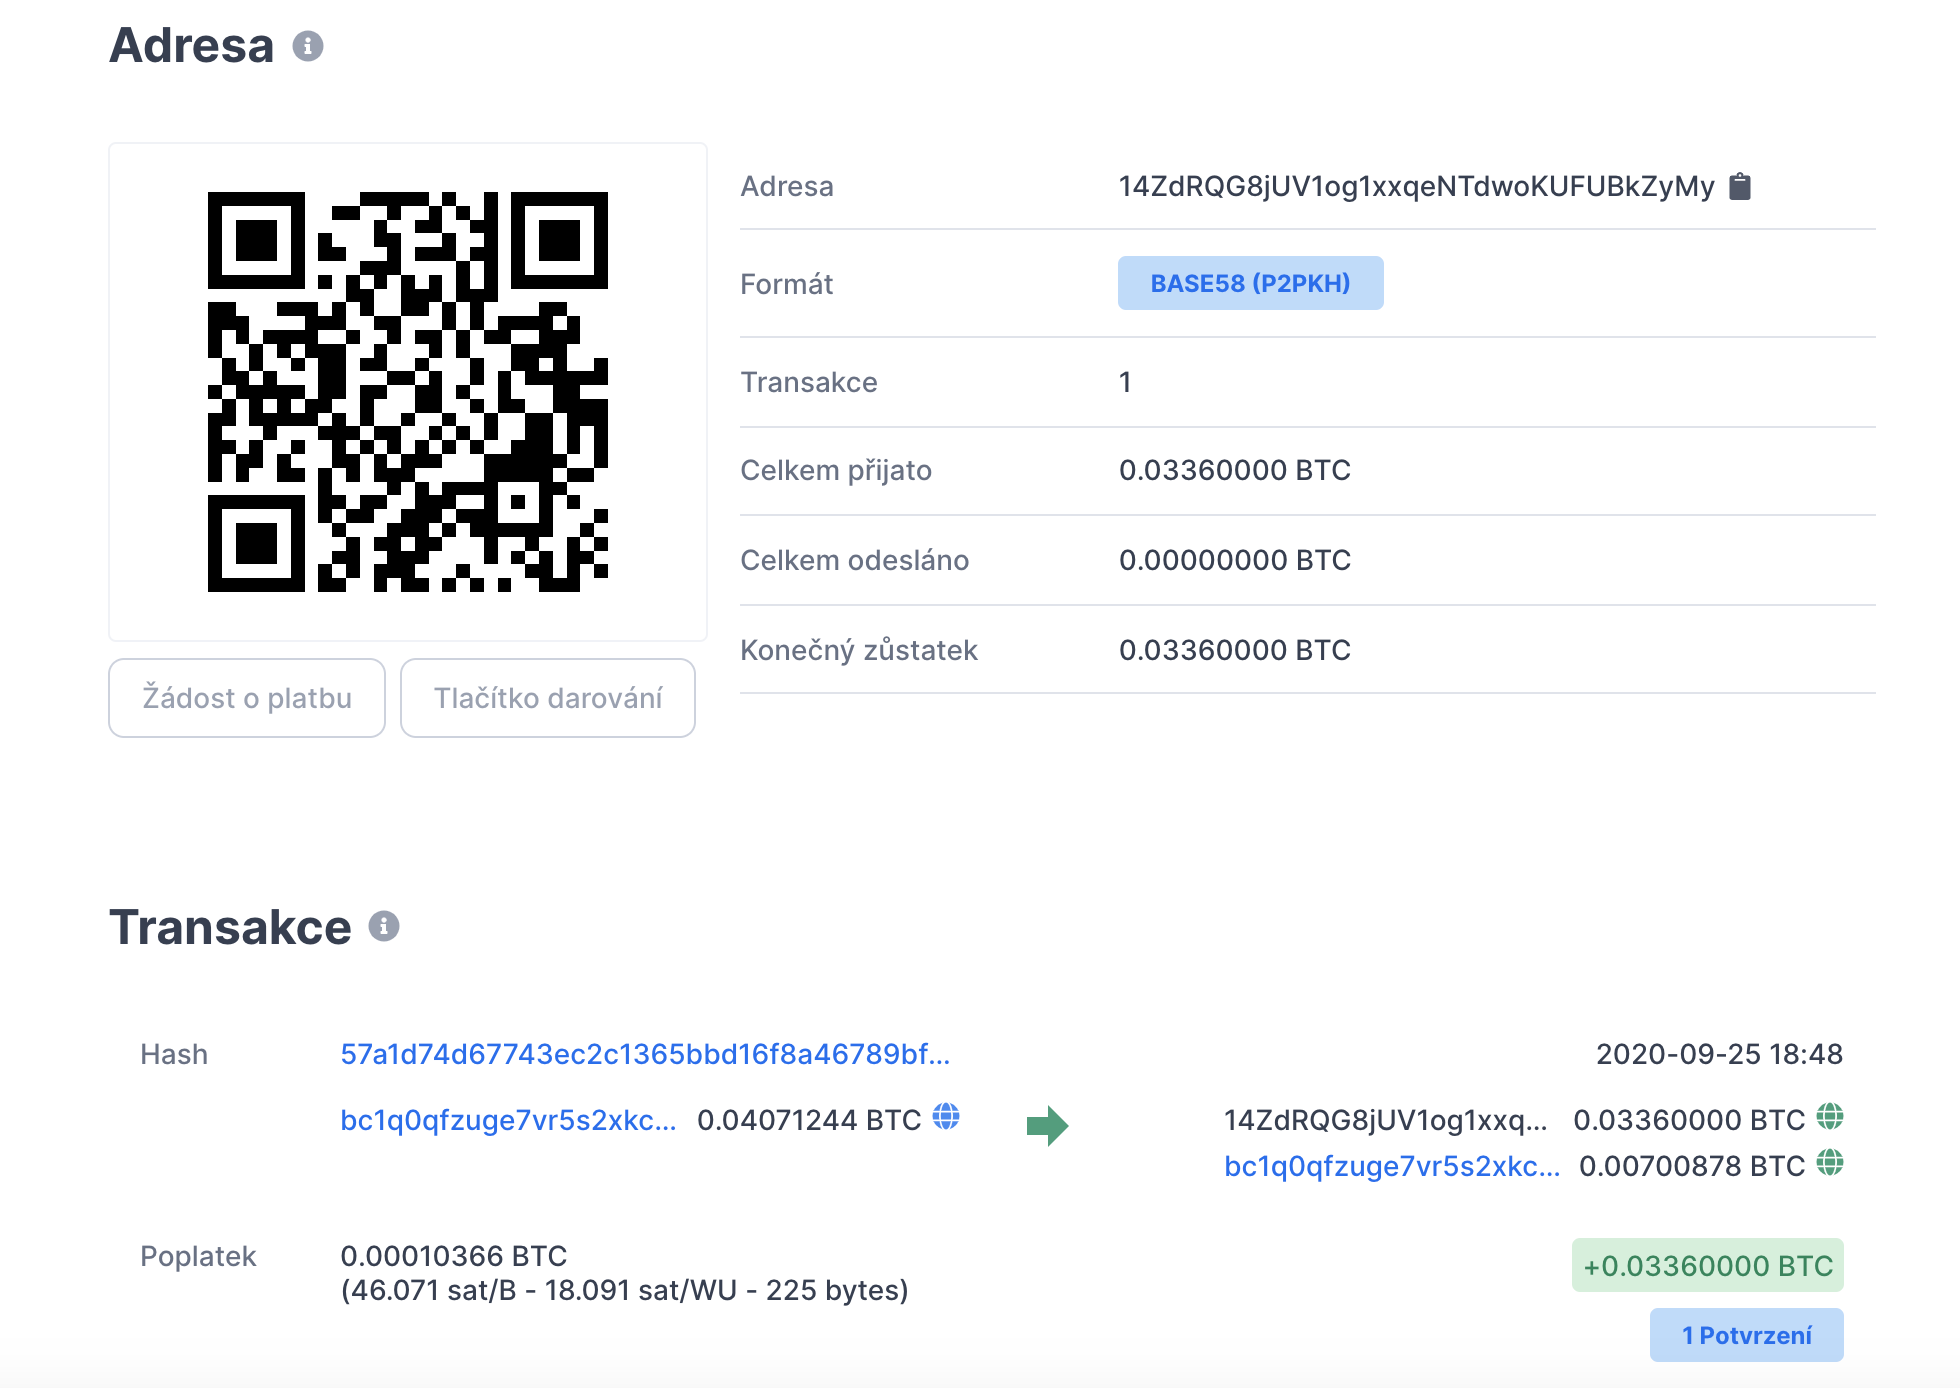Toggle the +0.03360000 BTC amount badge

click(x=1707, y=1266)
